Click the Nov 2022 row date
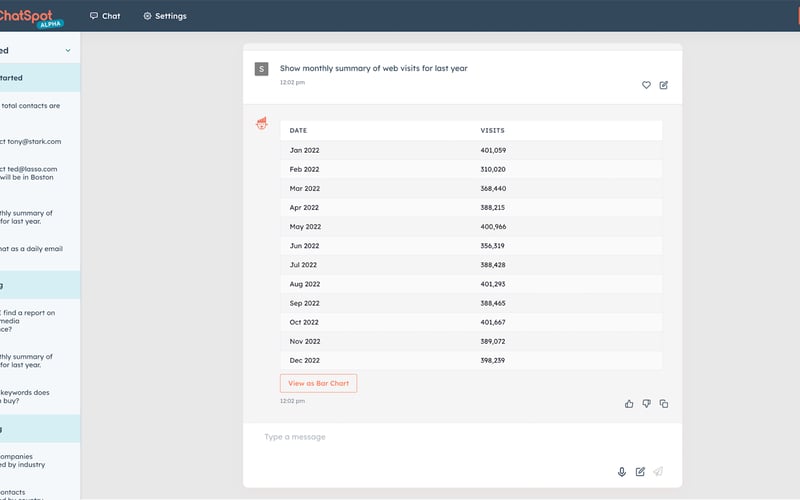This screenshot has height=500, width=800. tap(305, 341)
